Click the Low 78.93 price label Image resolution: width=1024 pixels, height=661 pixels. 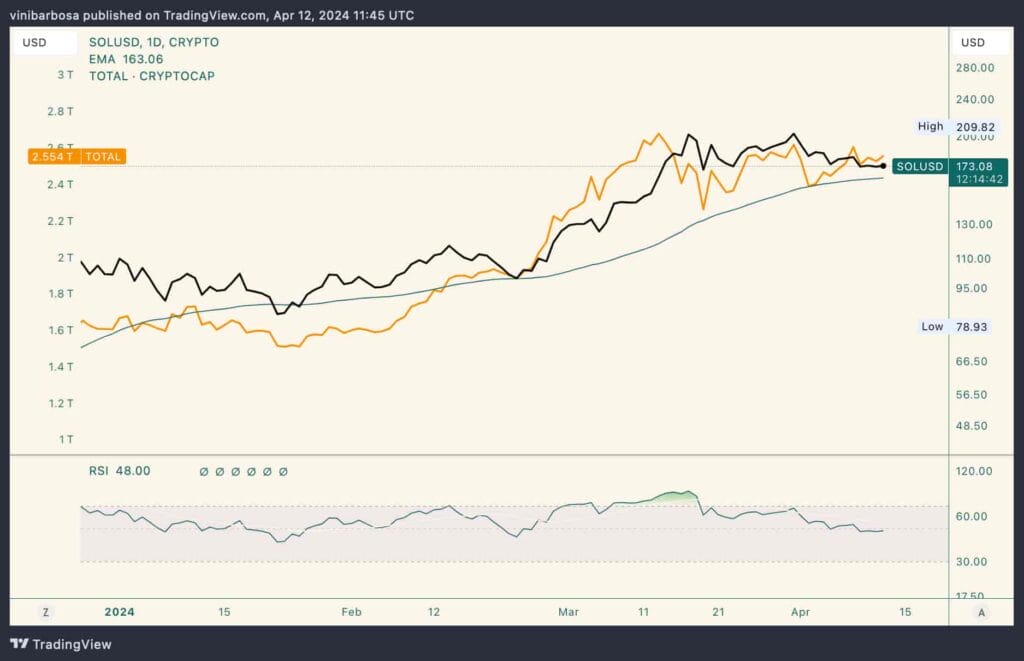point(955,327)
